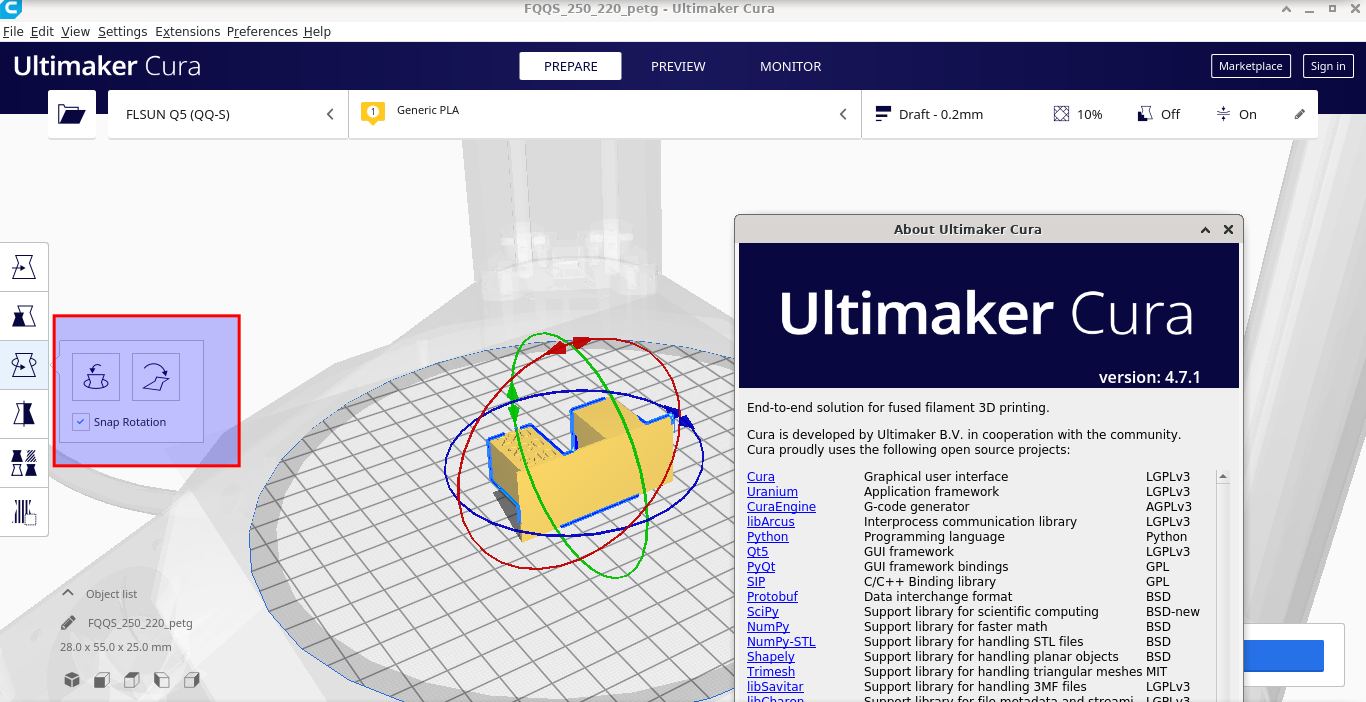Switch to right side view cube icon

coord(192,680)
